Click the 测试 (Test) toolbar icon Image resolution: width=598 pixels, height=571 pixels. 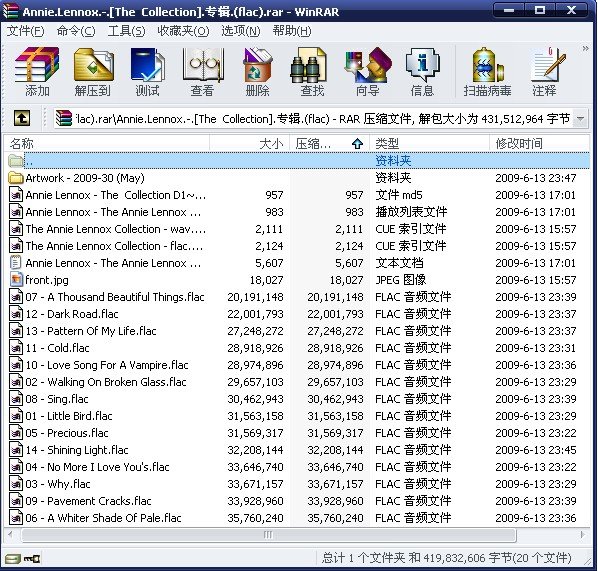[148, 72]
